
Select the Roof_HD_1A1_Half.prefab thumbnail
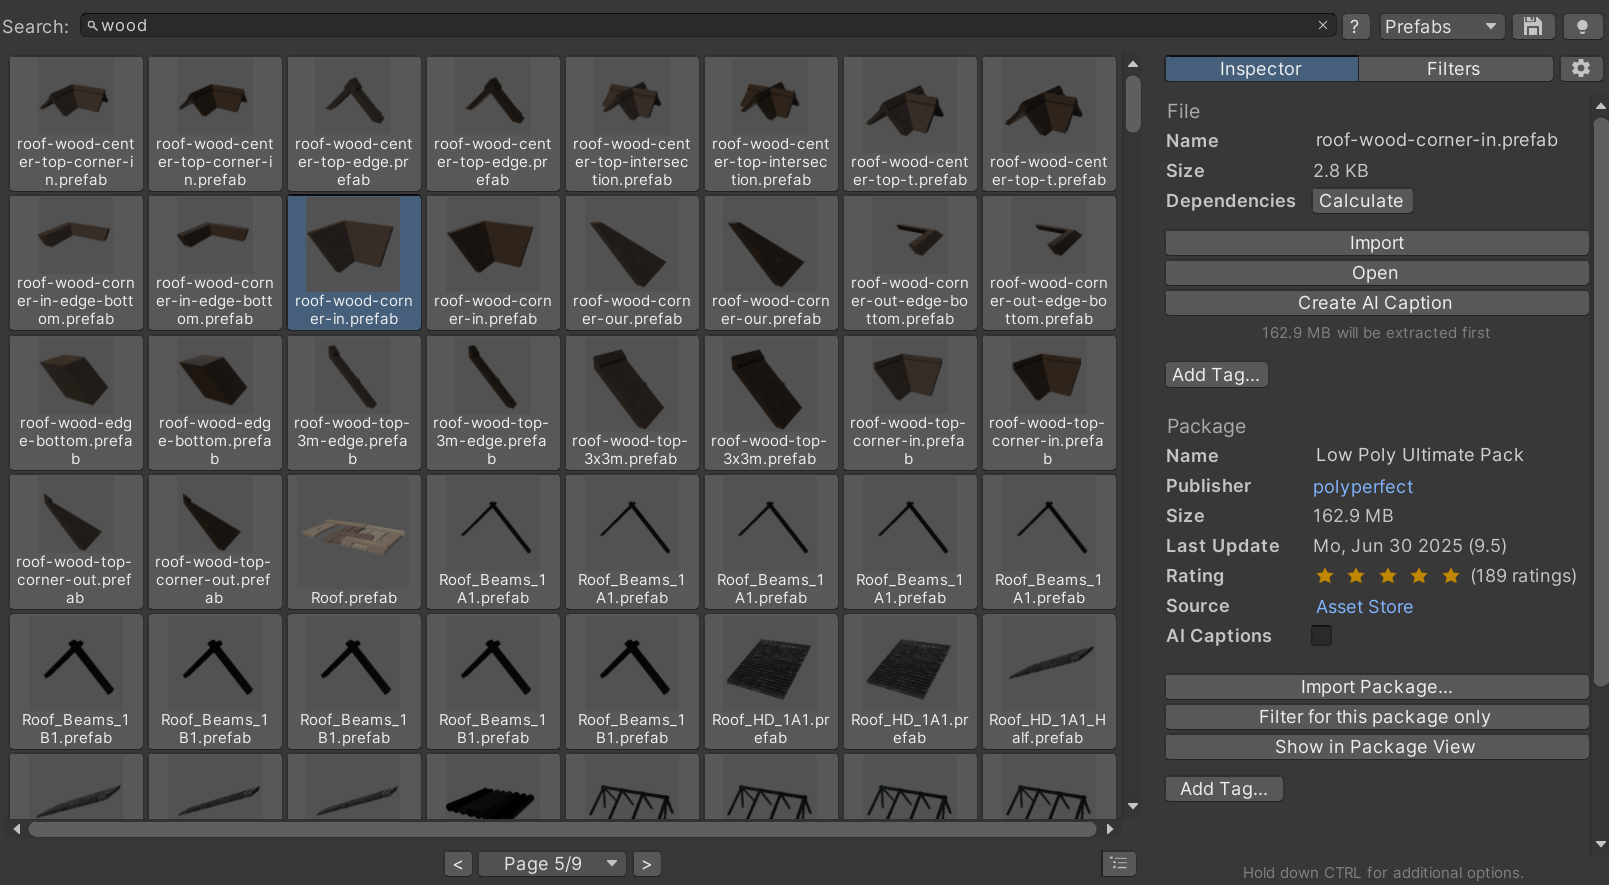[x=1049, y=681]
